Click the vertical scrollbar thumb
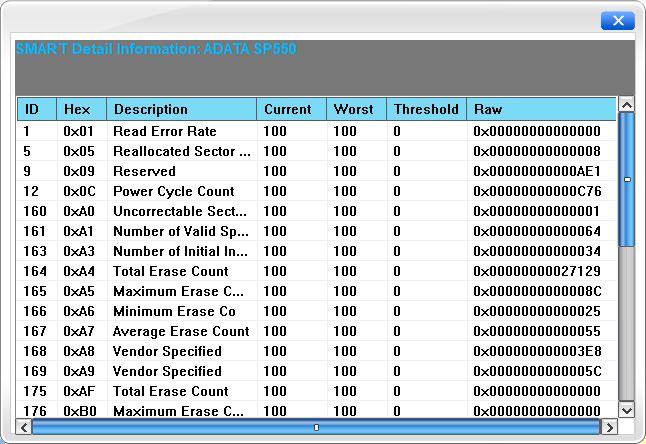 (627, 179)
